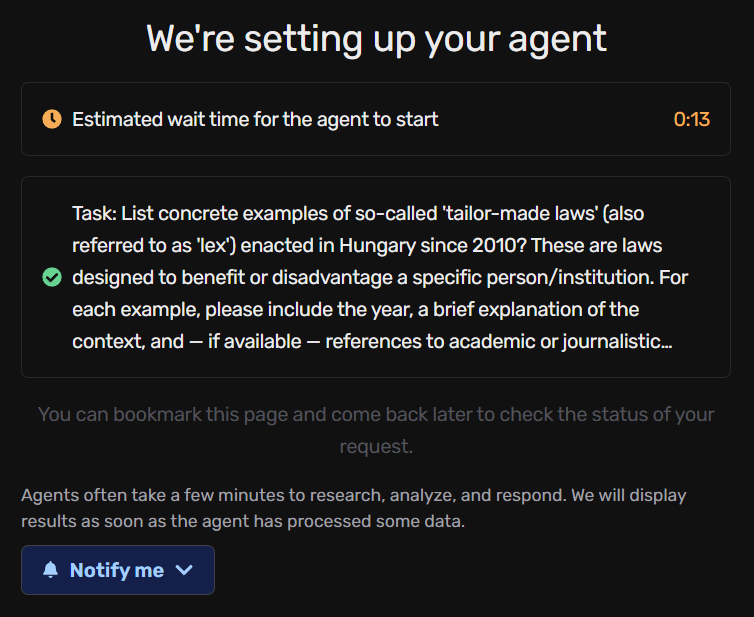This screenshot has height=617, width=754.
Task: Select the Estimated wait time label
Action: pyautogui.click(x=255, y=119)
